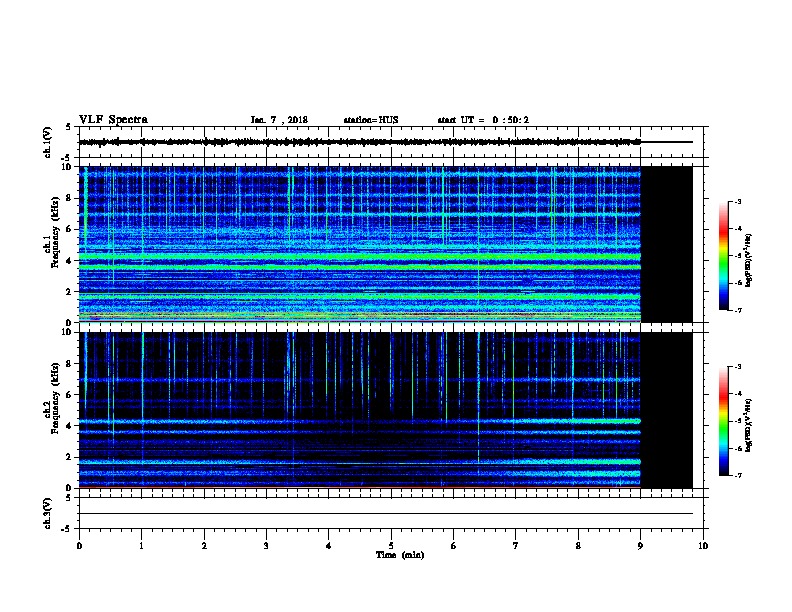The image size is (792, 612).
Task: Click the 'station=HUS' label
Action: 371,120
